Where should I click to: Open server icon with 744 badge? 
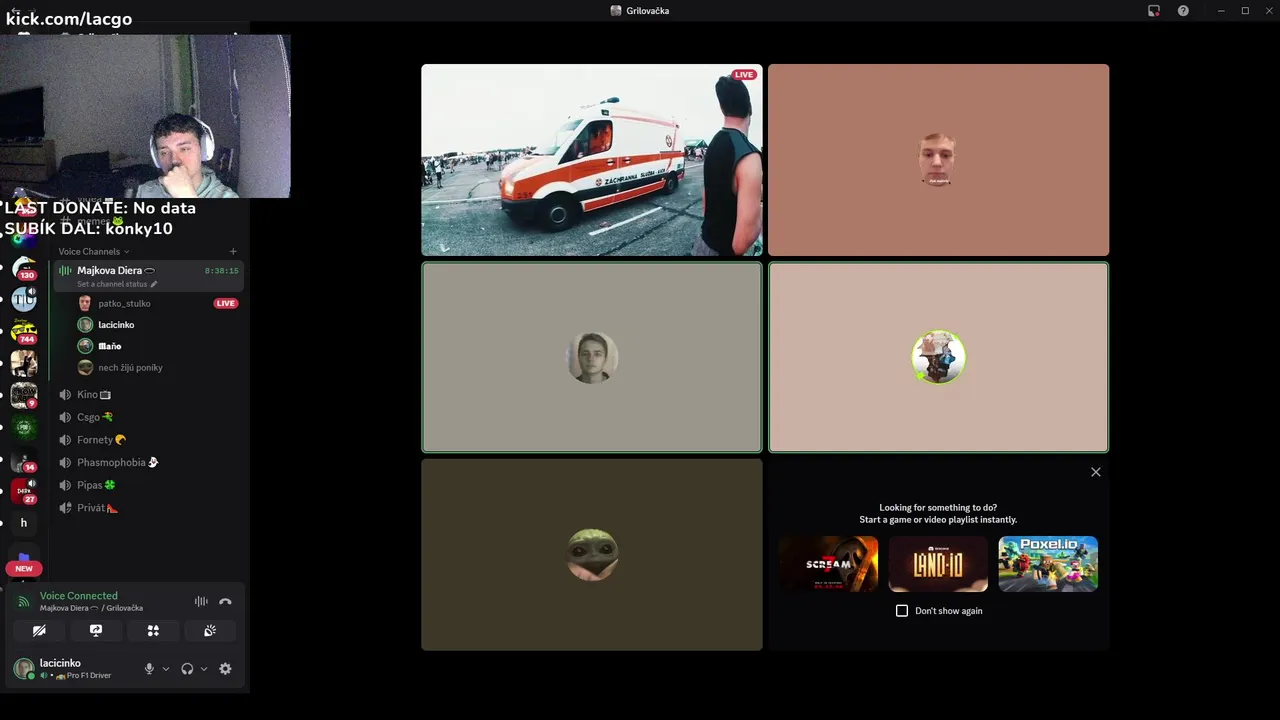[x=24, y=331]
